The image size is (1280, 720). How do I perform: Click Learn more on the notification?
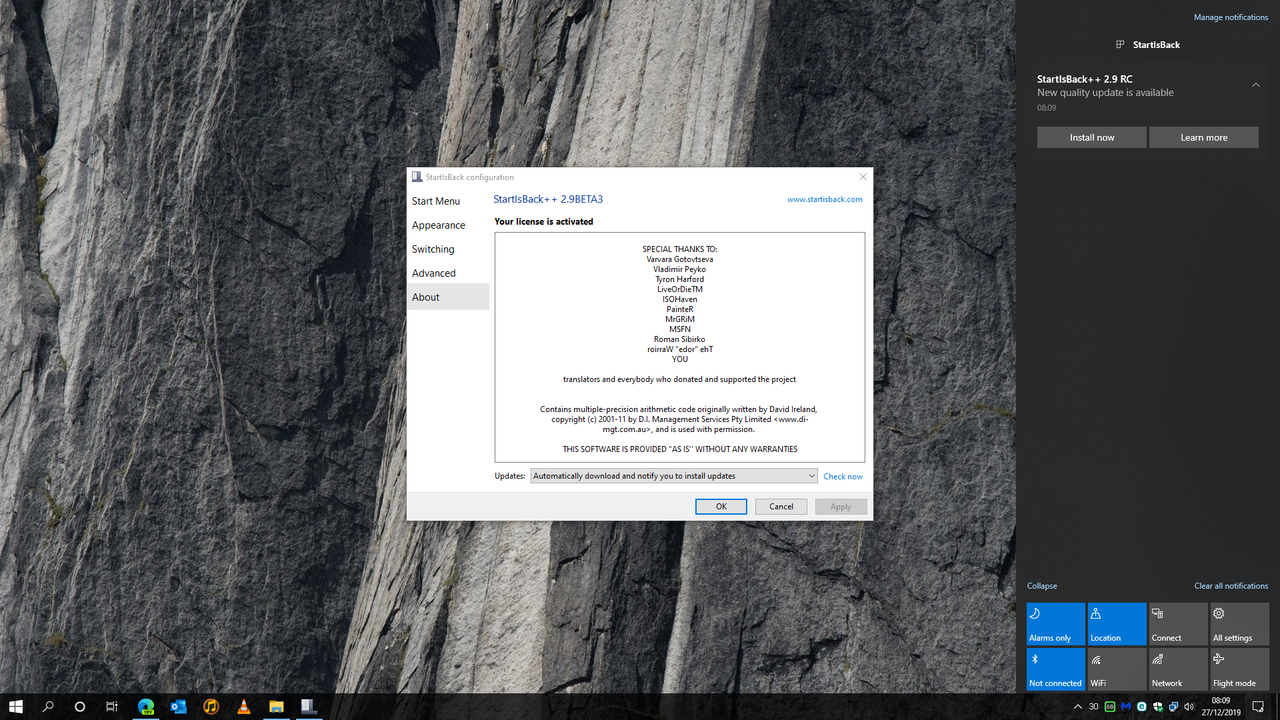pos(1204,137)
